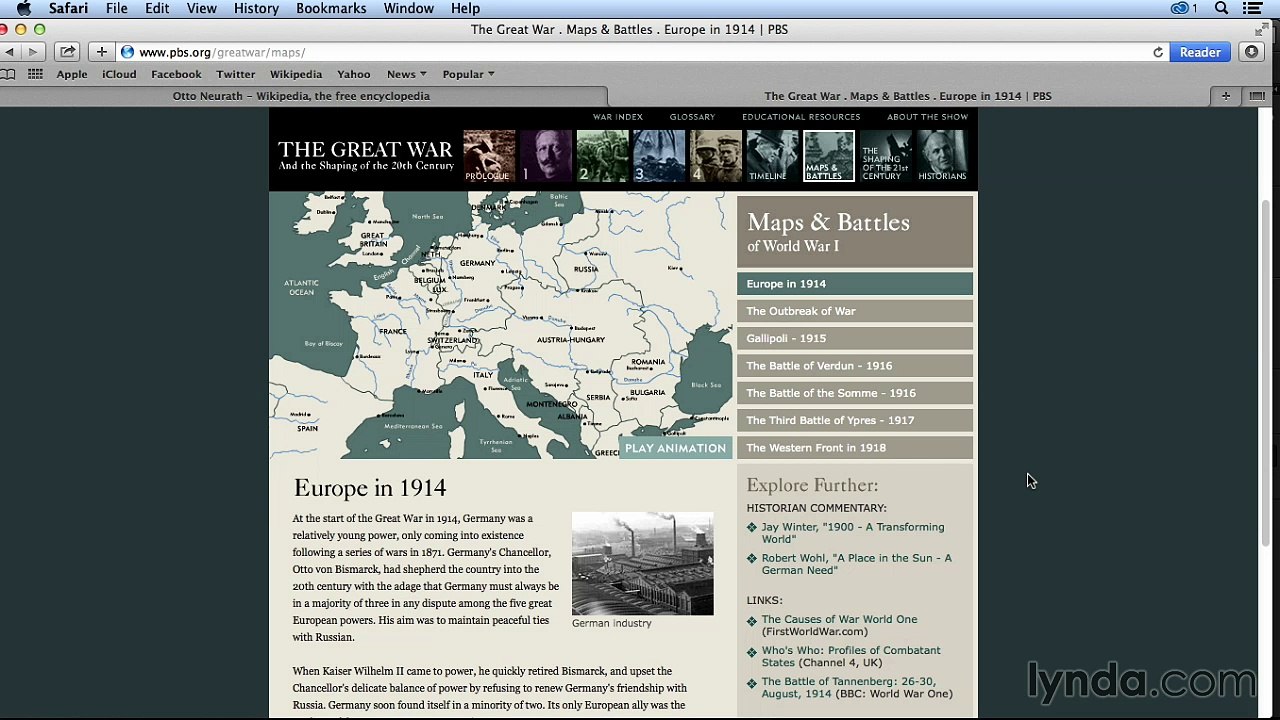Open the Glossary link
The width and height of the screenshot is (1280, 720).
(x=692, y=117)
